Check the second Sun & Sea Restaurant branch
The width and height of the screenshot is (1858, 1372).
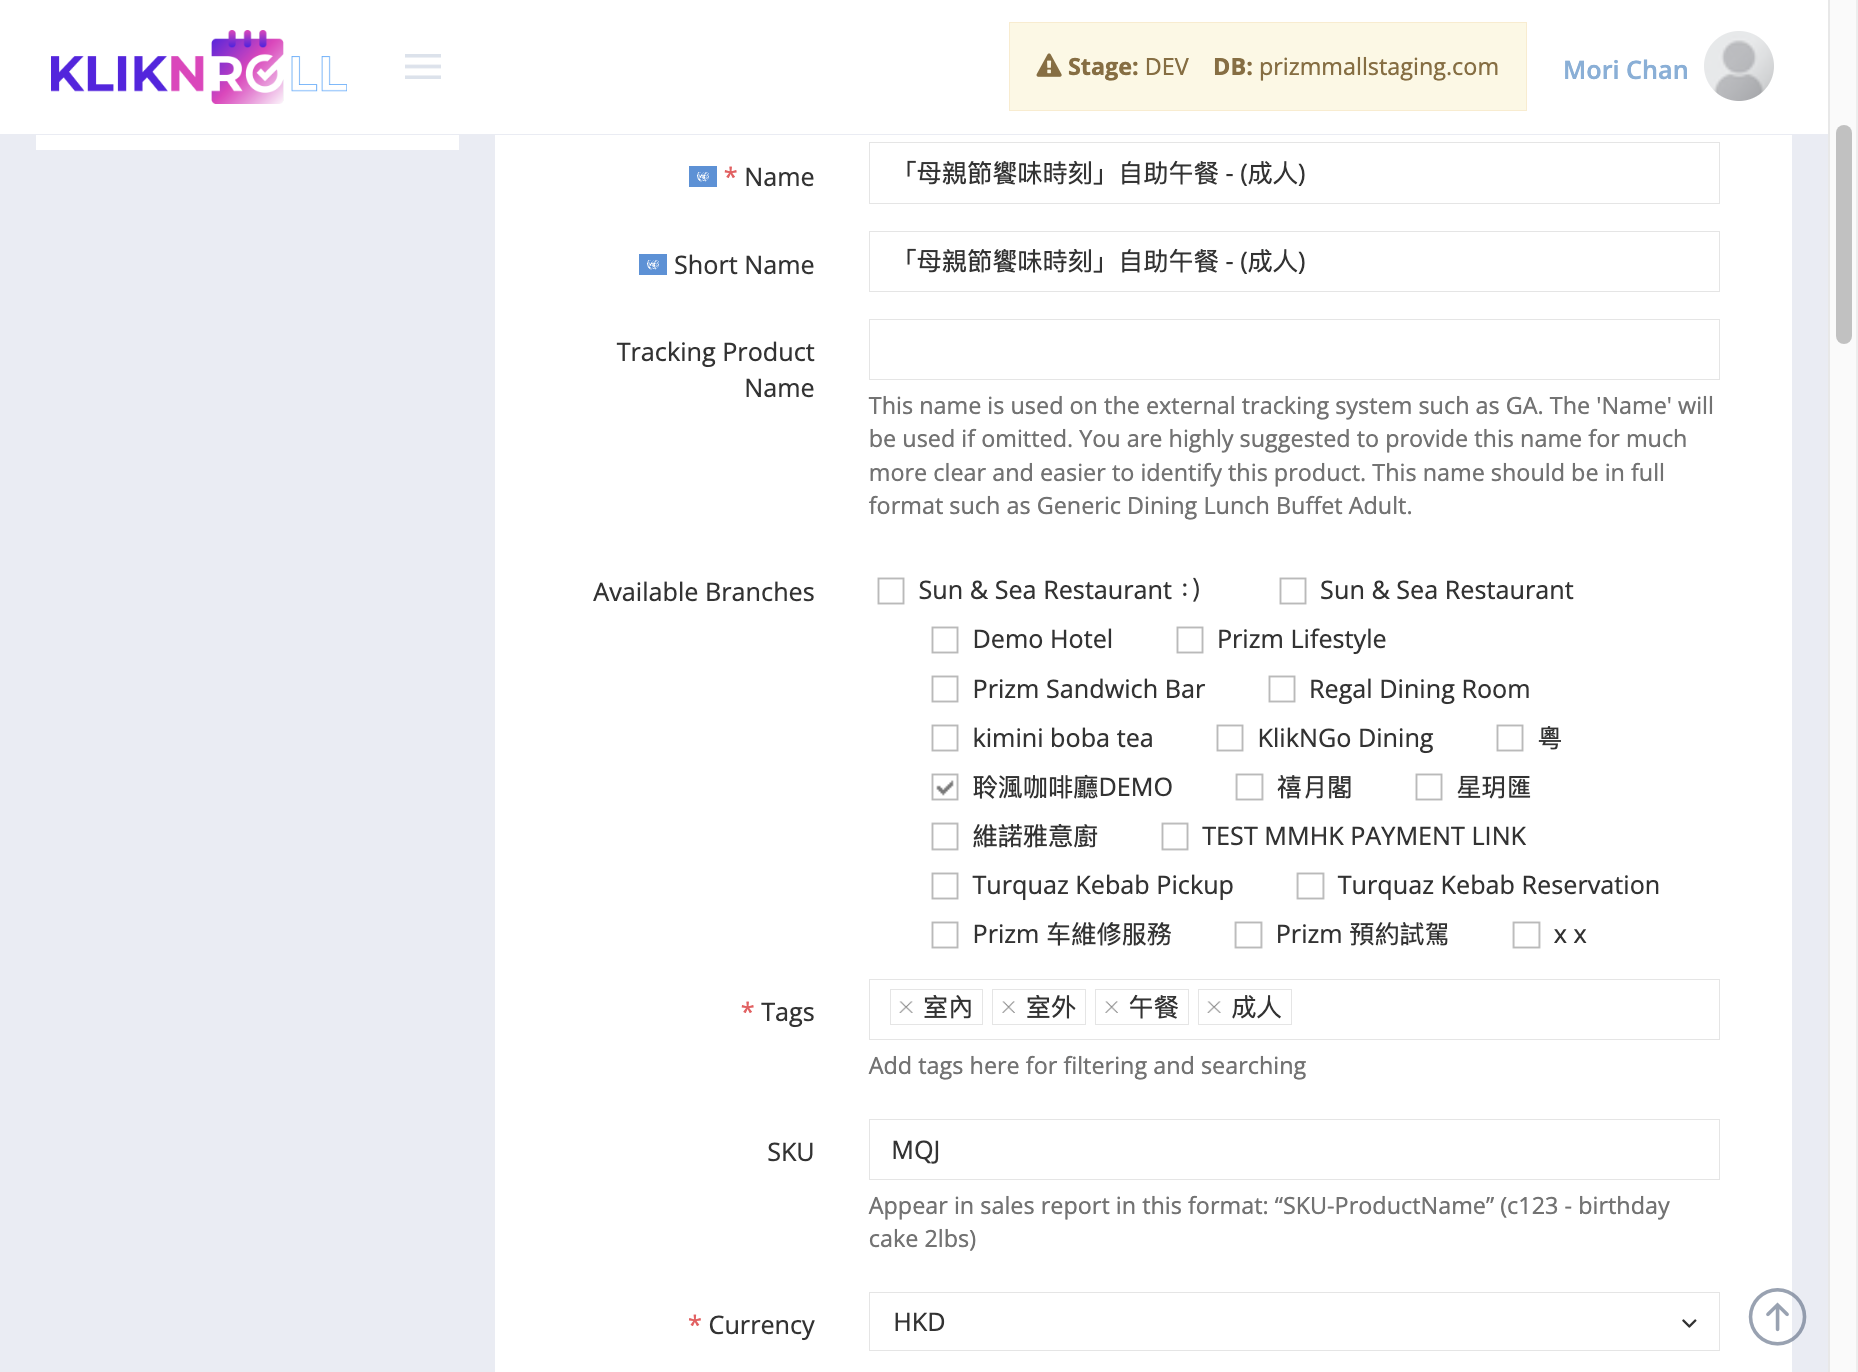point(1293,591)
